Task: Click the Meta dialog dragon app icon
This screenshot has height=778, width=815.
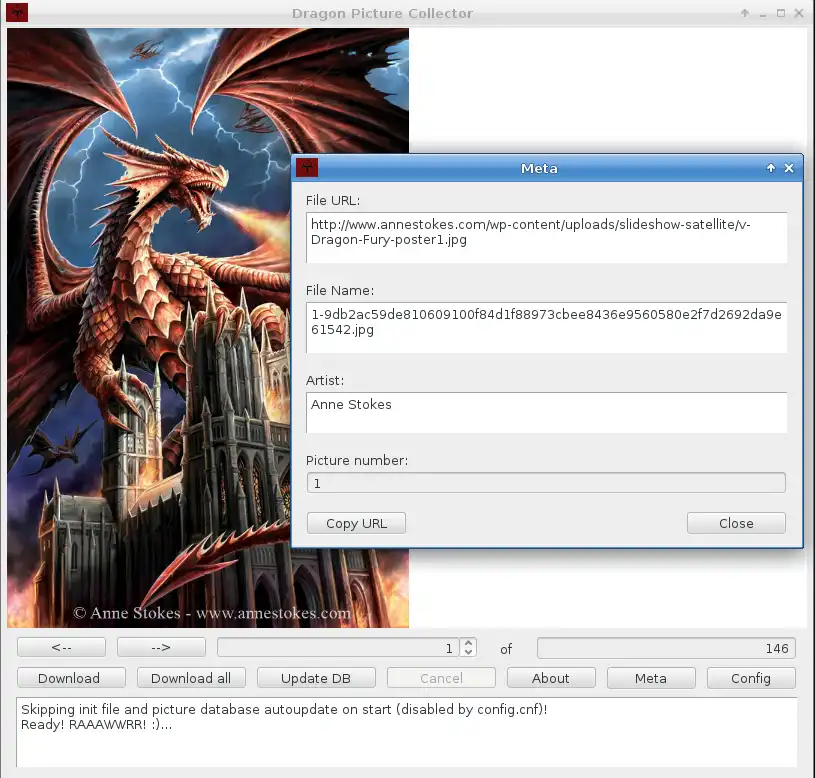Action: [307, 168]
